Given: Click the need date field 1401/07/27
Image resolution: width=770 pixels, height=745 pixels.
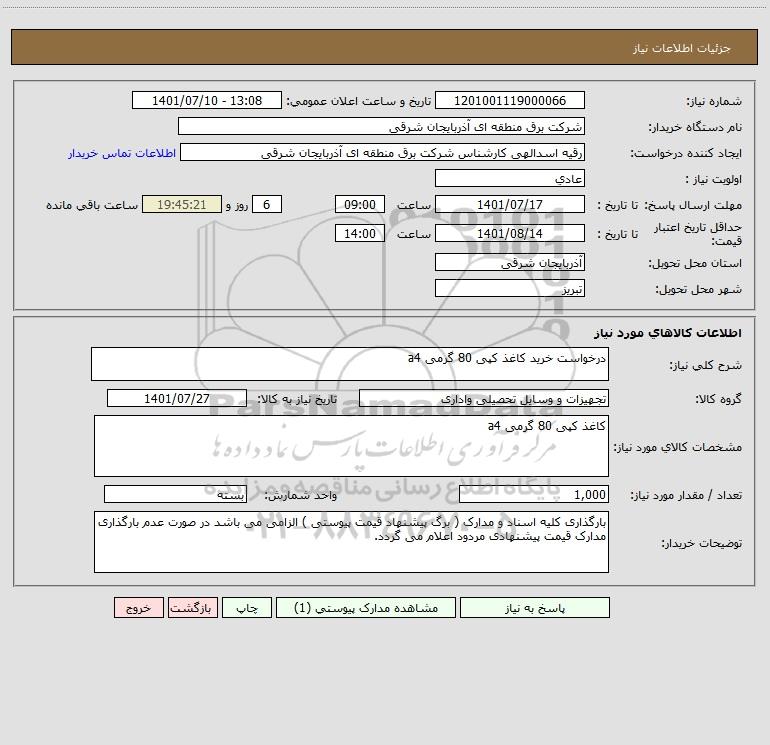Looking at the screenshot, I should click(x=177, y=398).
